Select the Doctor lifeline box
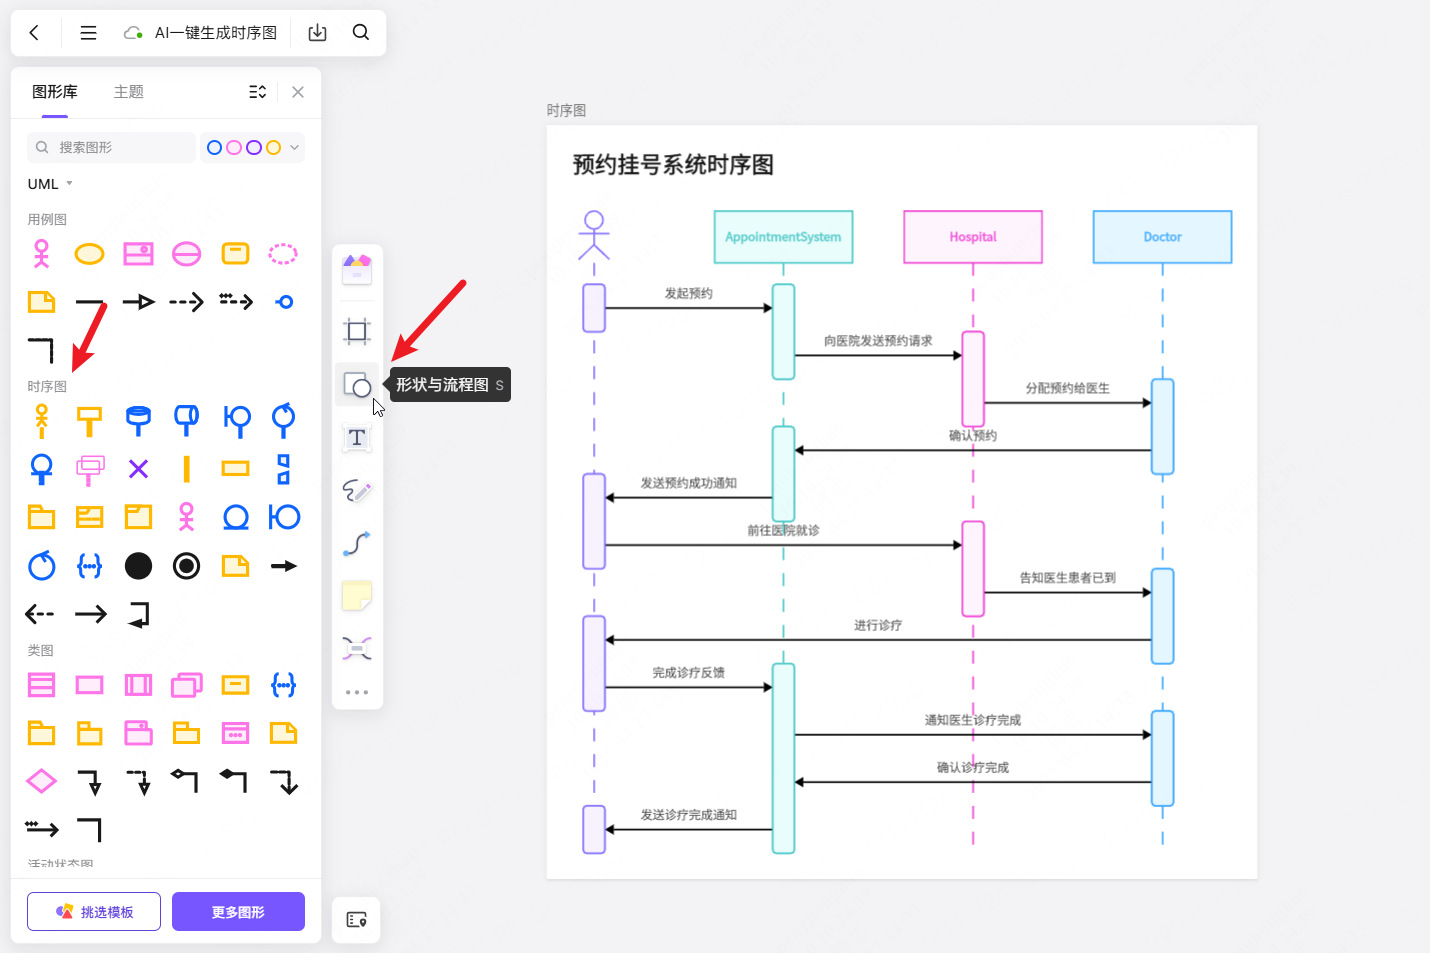The height and width of the screenshot is (953, 1430). point(1162,237)
